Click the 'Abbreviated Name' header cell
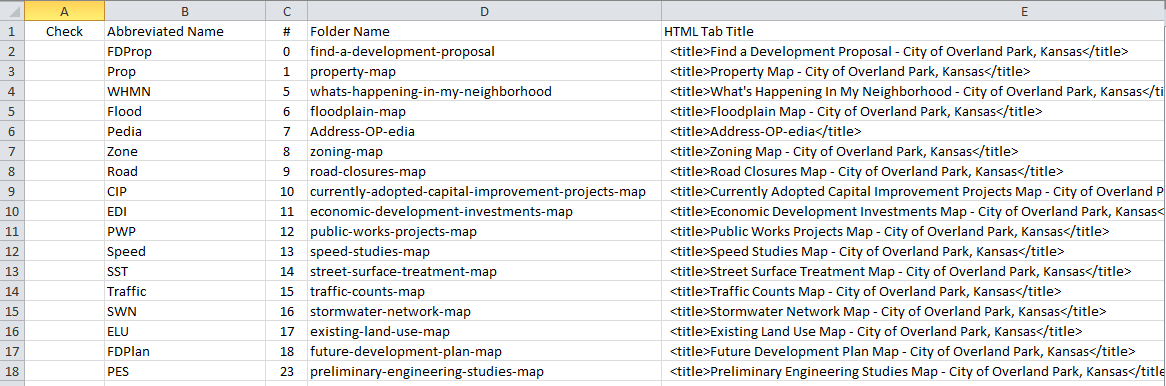This screenshot has width=1166, height=386. coord(185,32)
